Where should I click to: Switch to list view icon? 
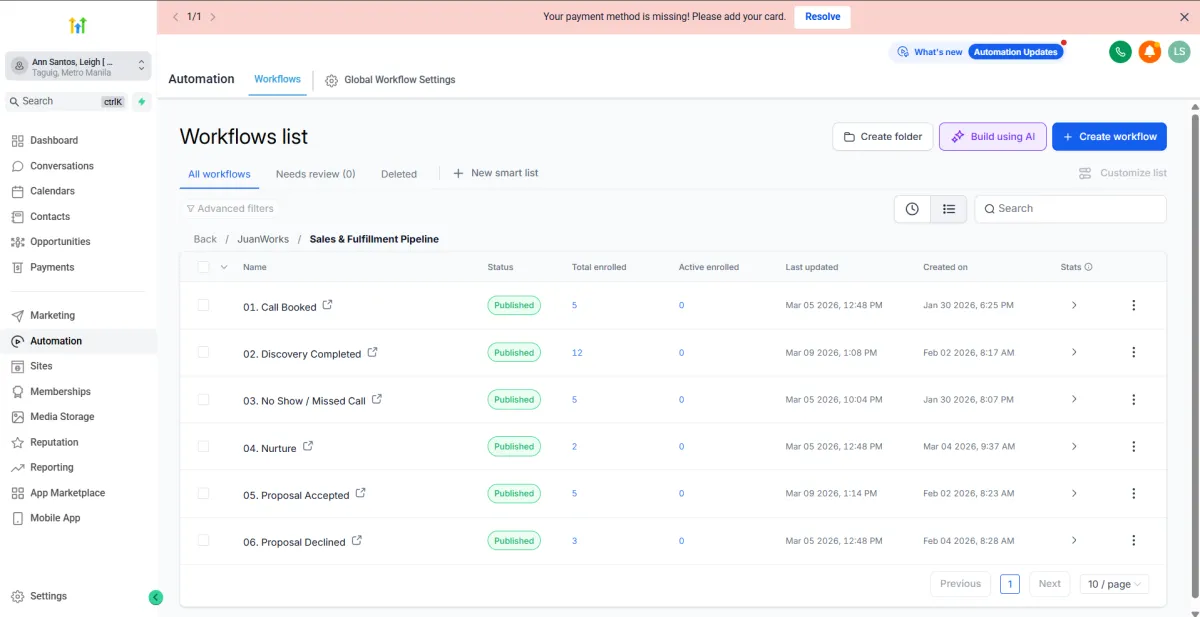(x=949, y=209)
